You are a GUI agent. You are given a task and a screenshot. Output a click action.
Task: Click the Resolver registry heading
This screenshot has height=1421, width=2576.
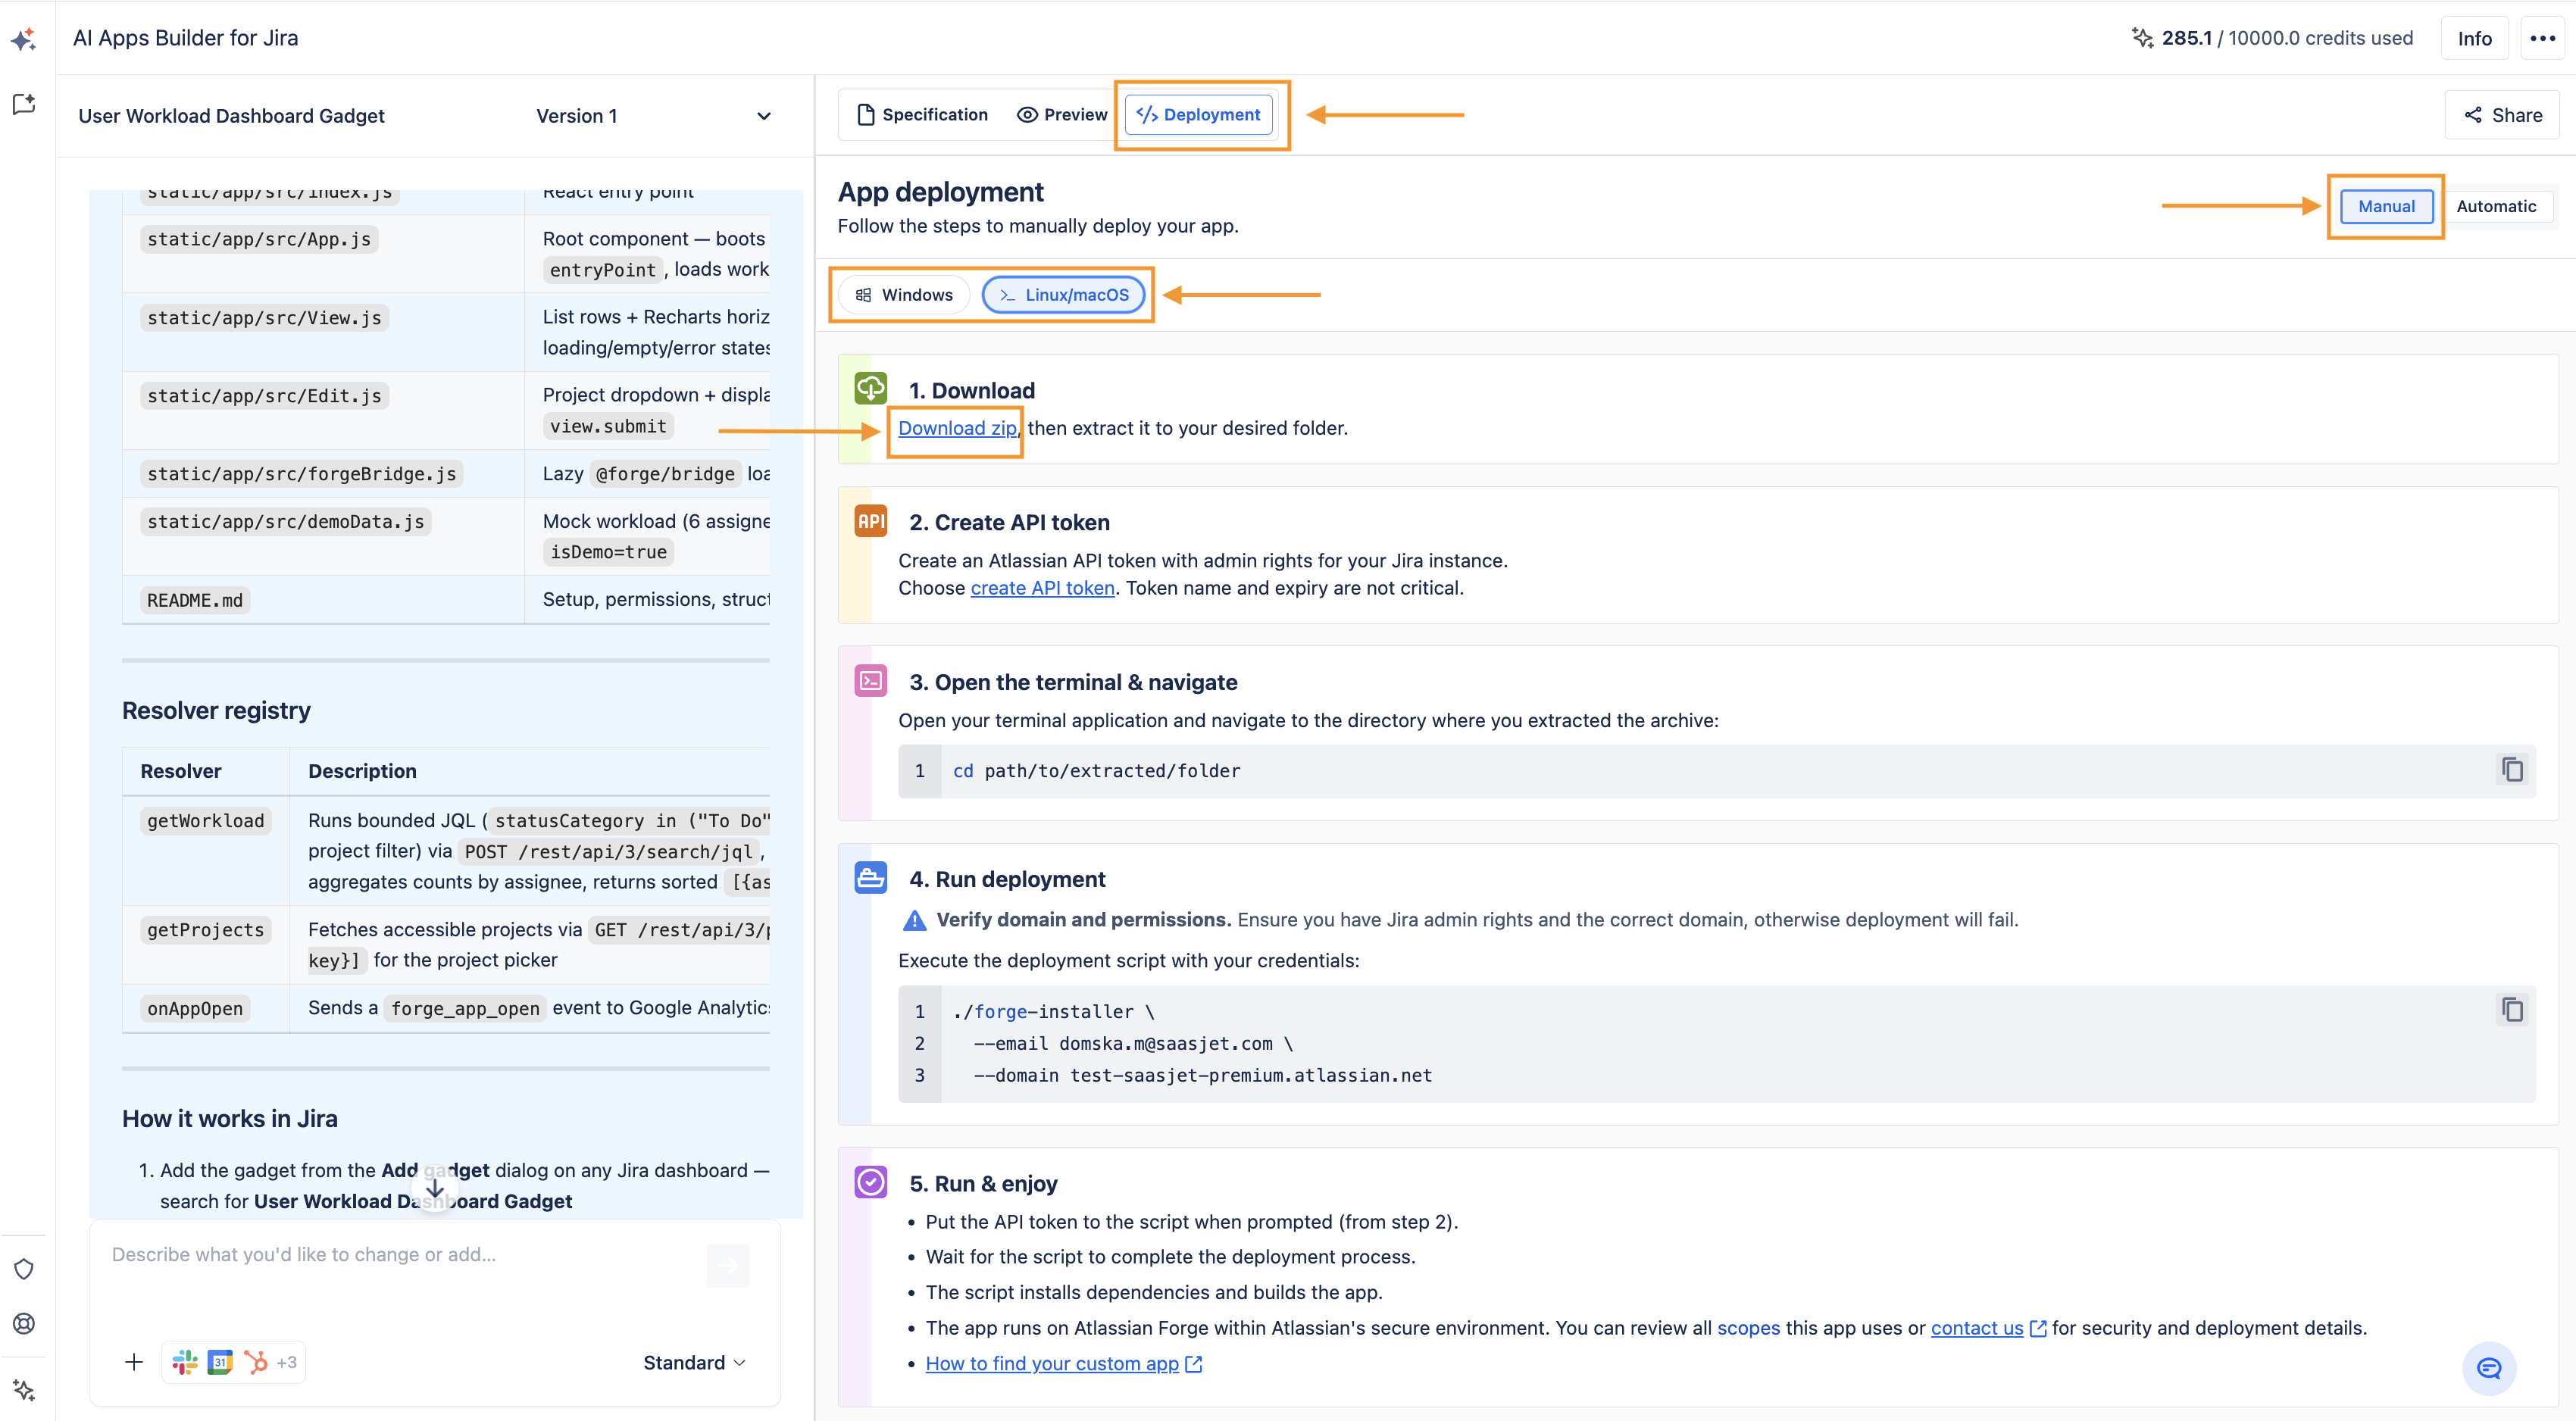[x=216, y=711]
